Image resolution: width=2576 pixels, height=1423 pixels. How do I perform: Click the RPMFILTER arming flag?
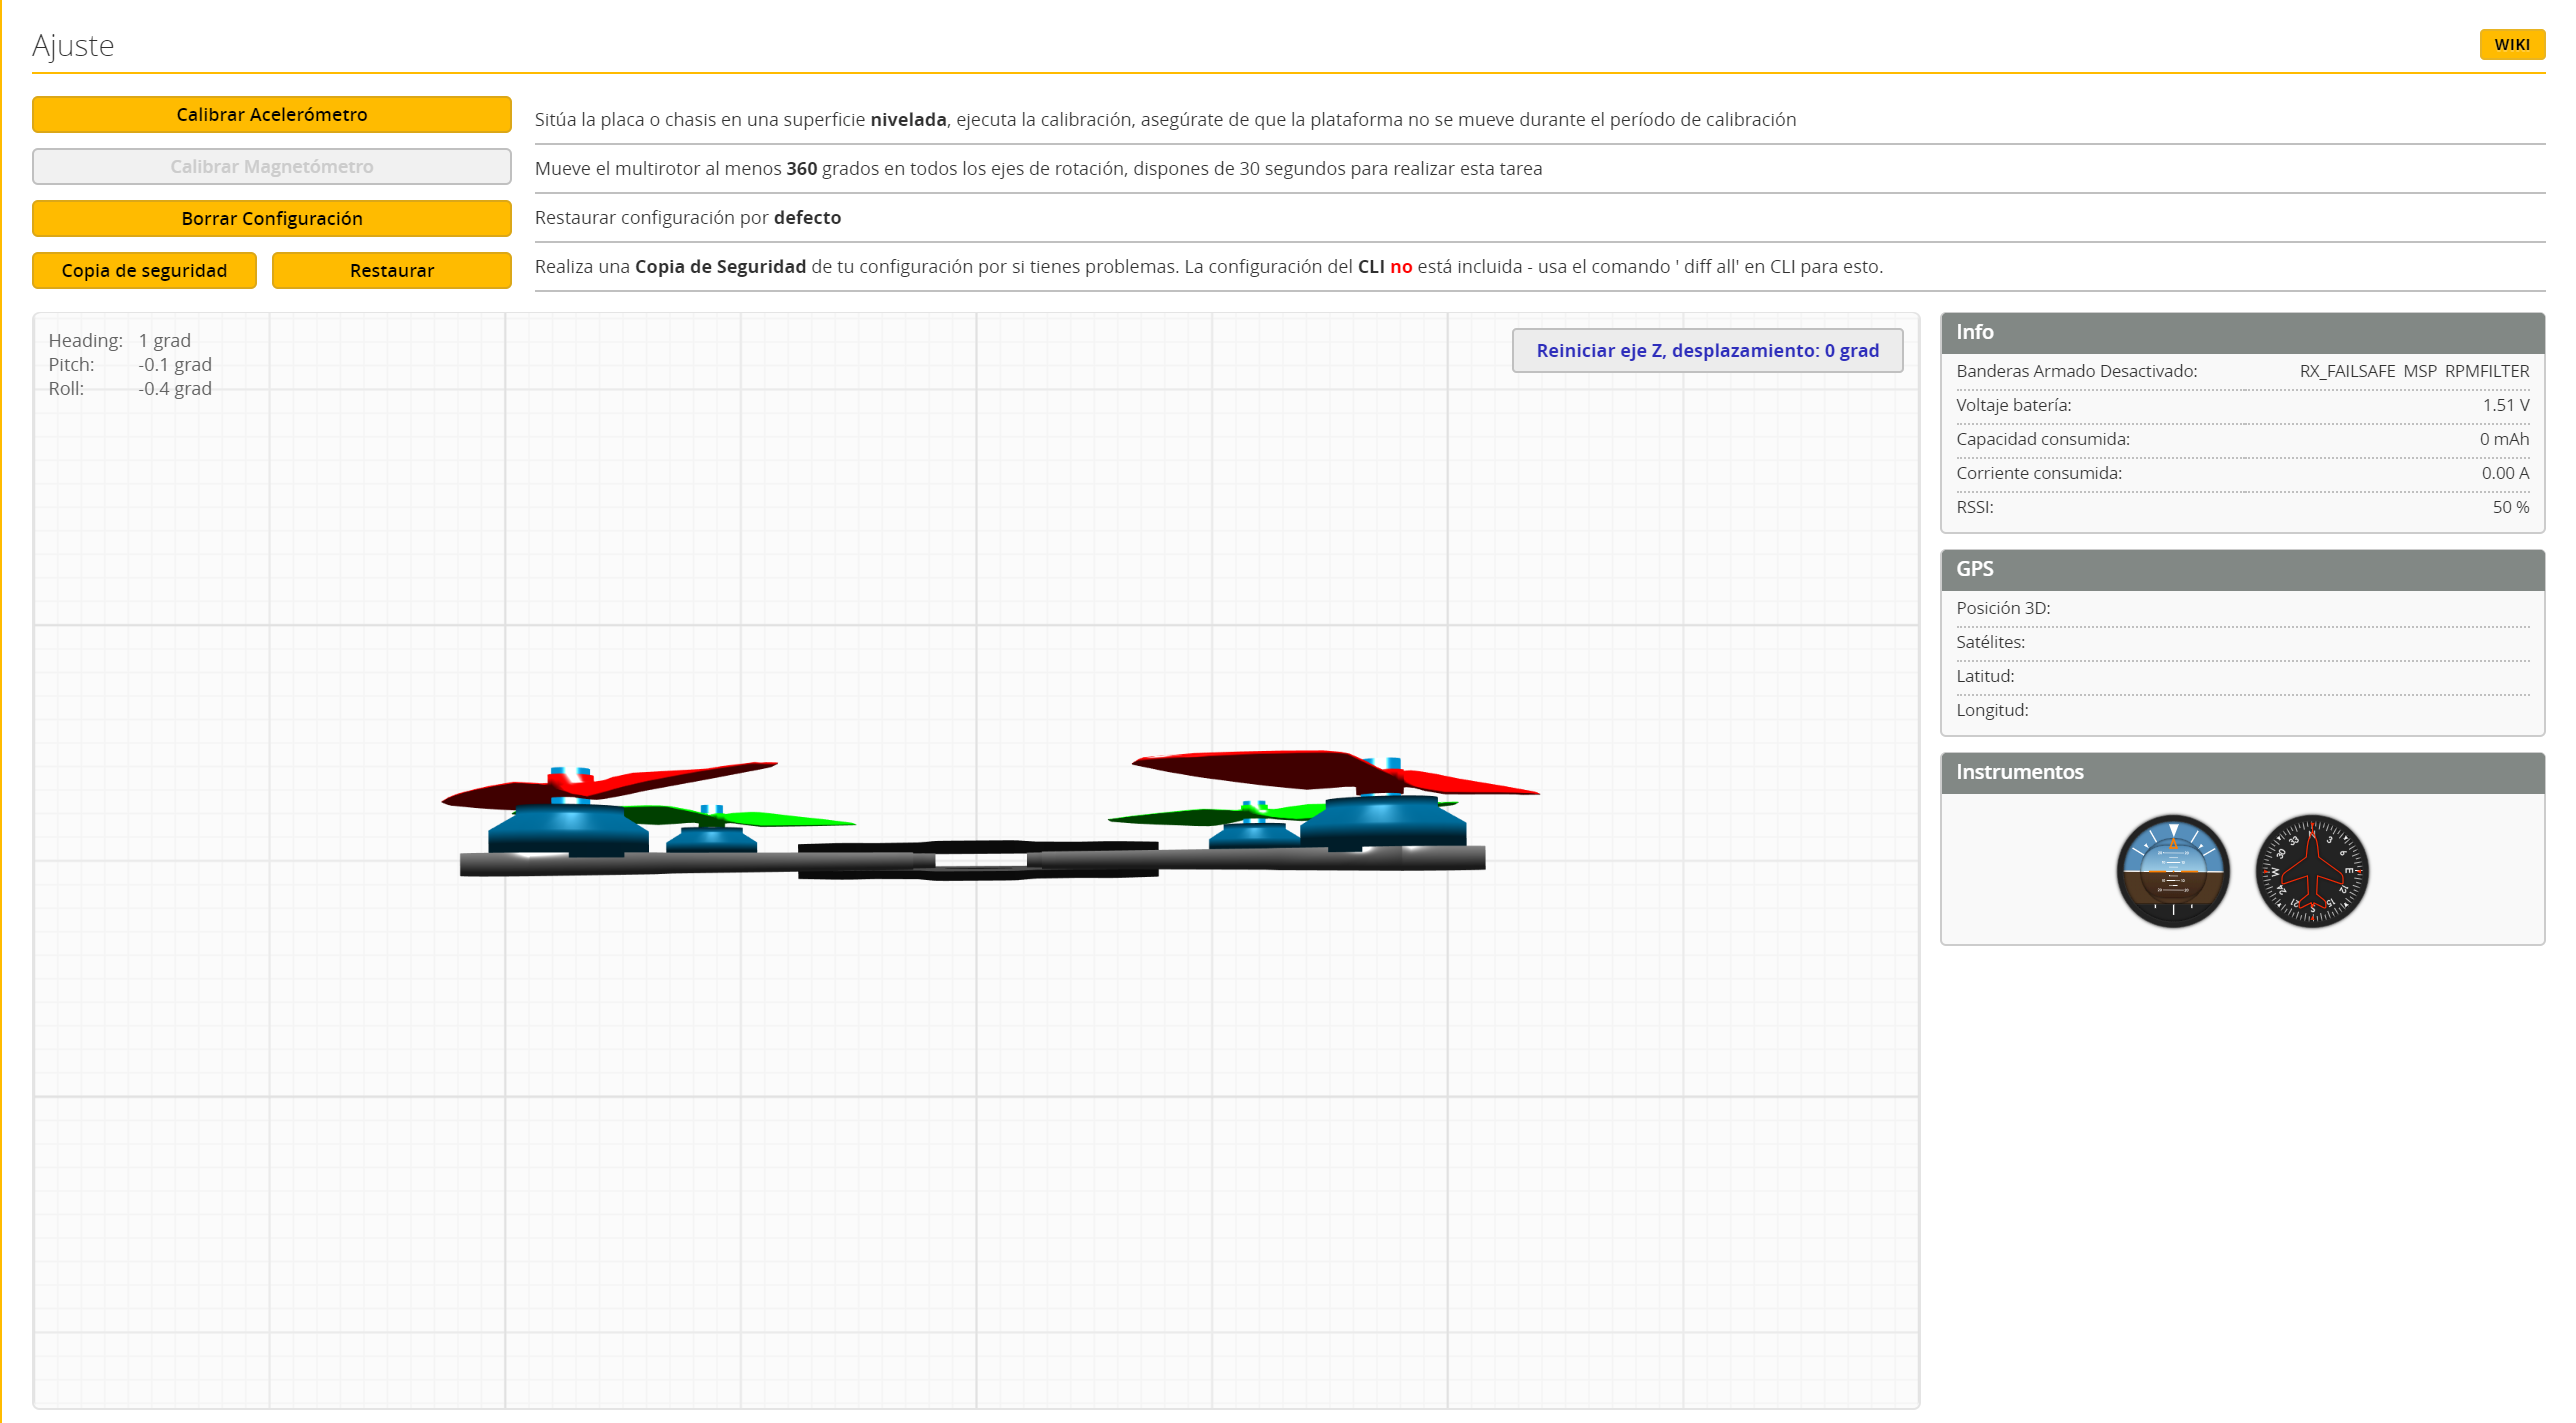tap(2486, 371)
